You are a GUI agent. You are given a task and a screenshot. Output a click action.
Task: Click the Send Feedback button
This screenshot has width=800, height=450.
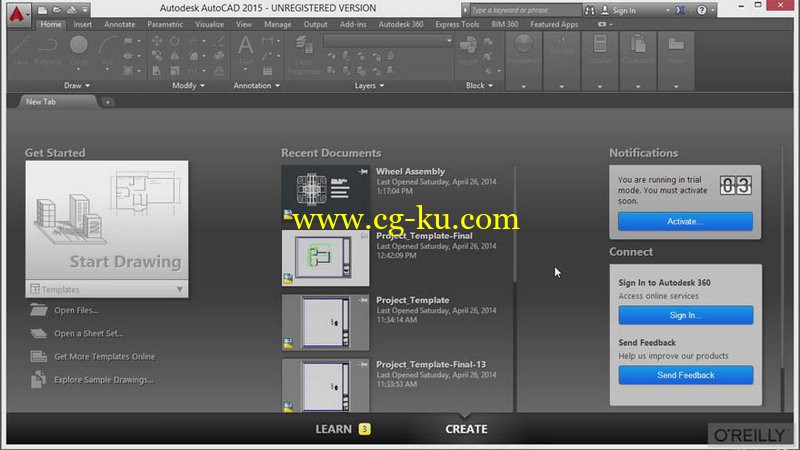pos(686,375)
